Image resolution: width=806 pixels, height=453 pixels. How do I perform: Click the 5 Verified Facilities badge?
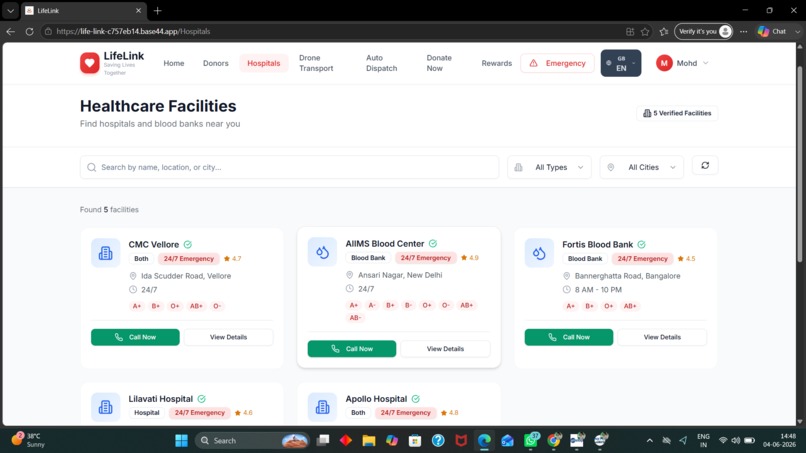677,113
